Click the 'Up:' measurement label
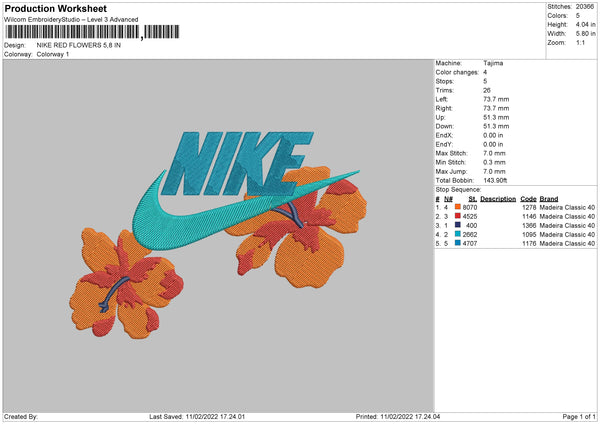Viewport: 600px width, 424px height. [x=440, y=117]
